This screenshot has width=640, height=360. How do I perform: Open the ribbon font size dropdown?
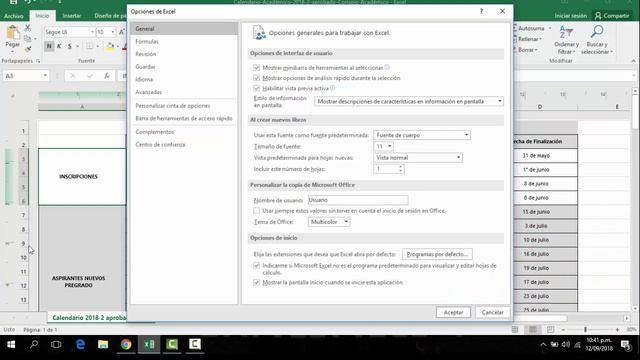click(x=113, y=32)
